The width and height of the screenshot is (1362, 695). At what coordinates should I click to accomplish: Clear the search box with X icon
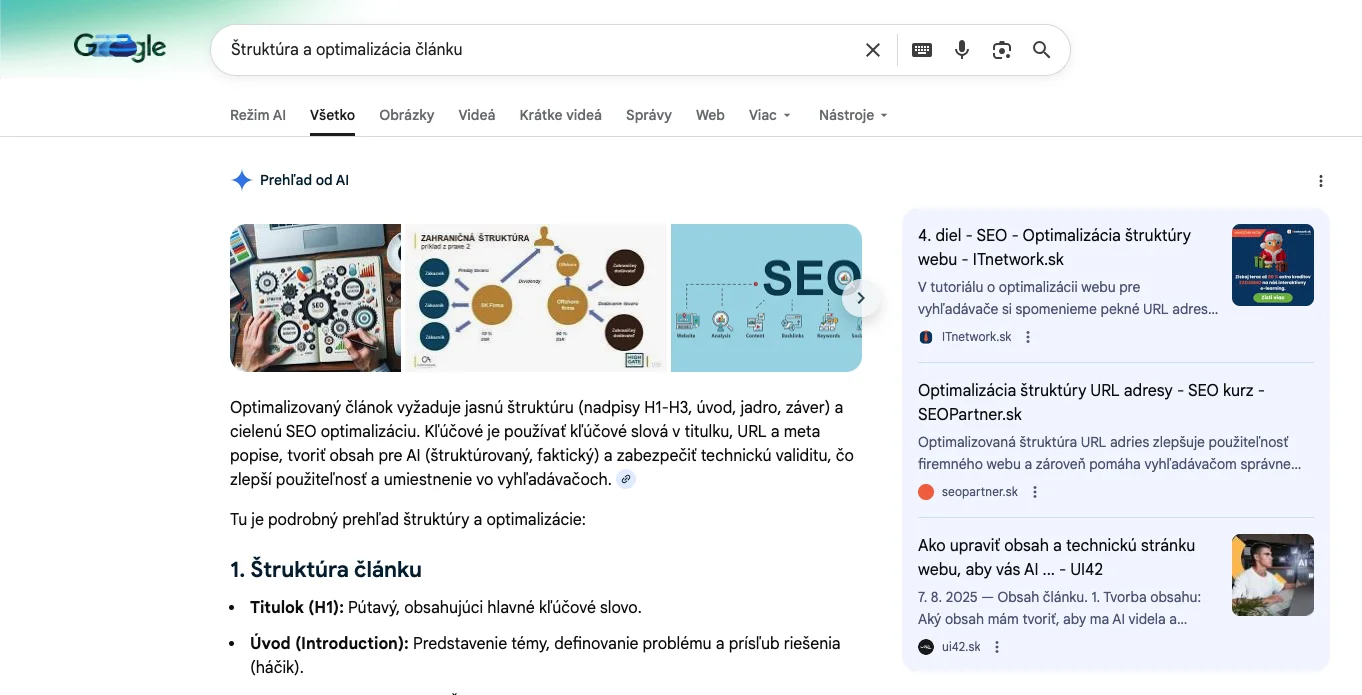(x=872, y=50)
